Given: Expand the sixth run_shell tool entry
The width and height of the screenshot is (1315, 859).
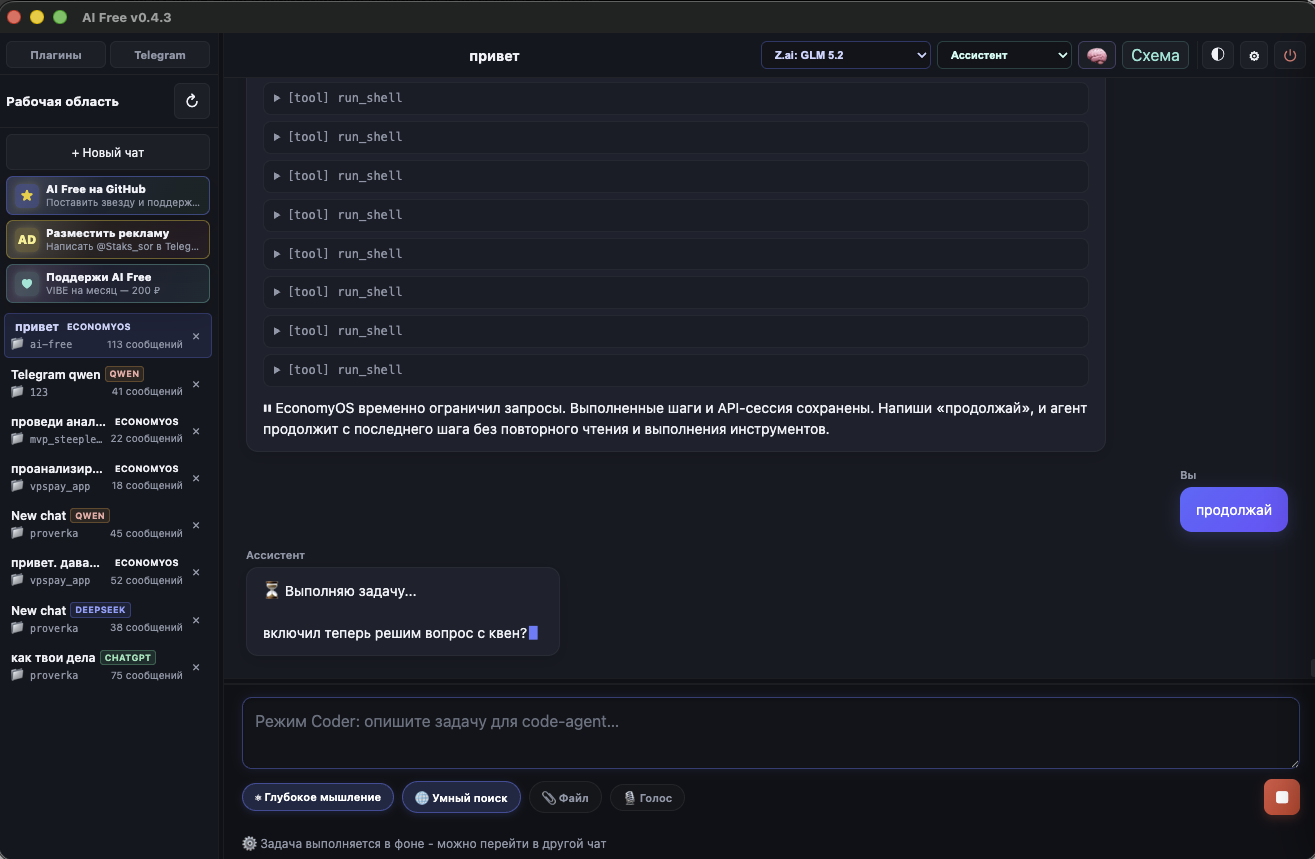Looking at the screenshot, I should click(676, 292).
